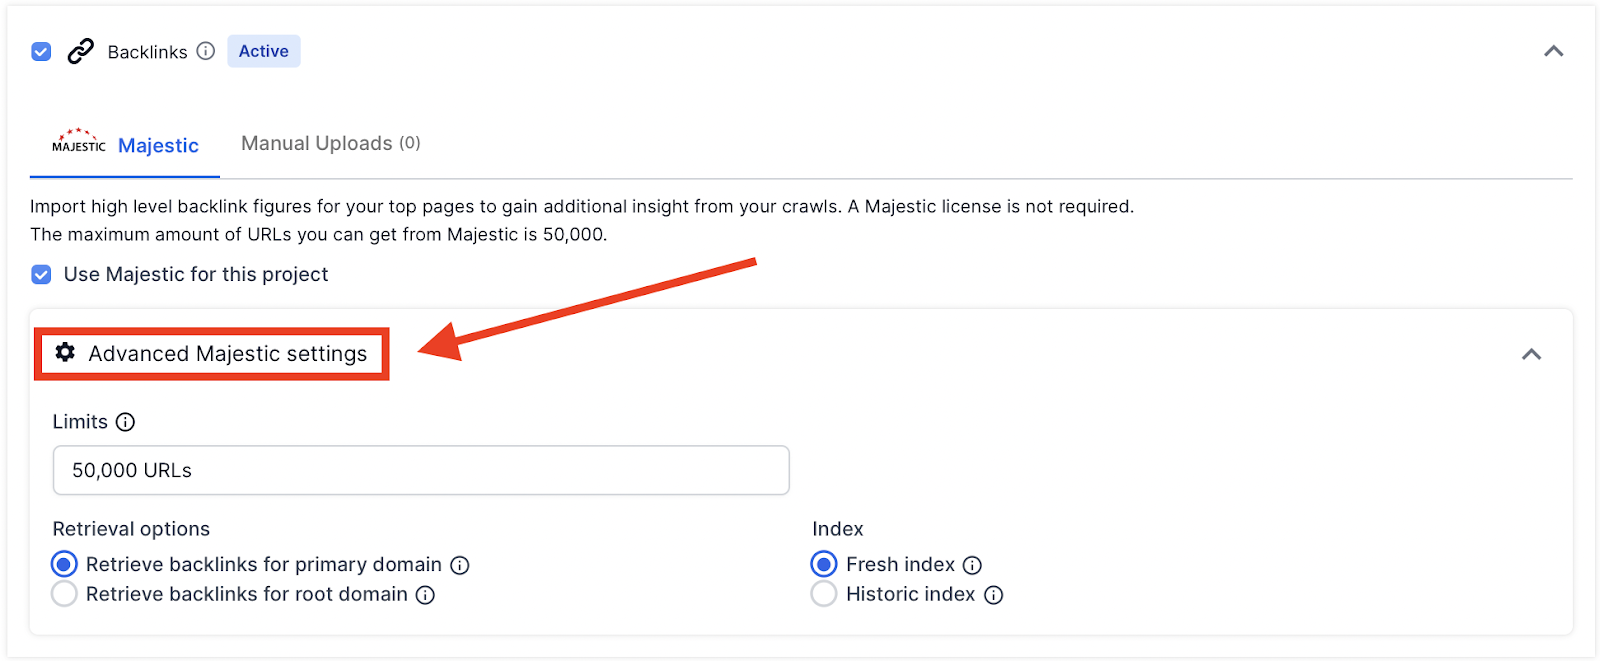Toggle Use Majestic for this project checkbox
This screenshot has width=1600, height=661.
point(41,274)
